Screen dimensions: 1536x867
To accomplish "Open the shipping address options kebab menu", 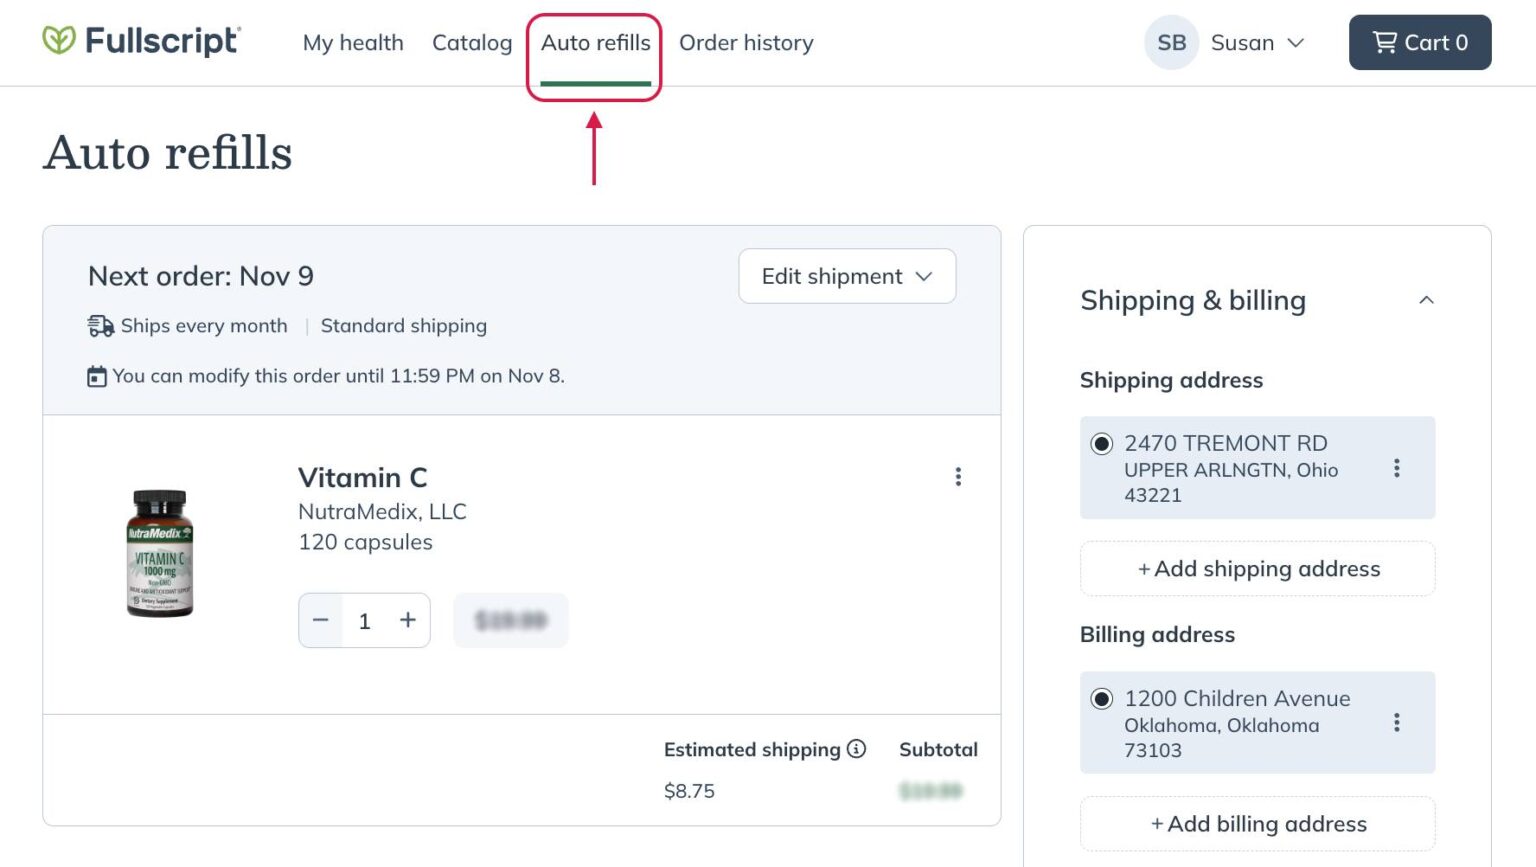I will tap(1397, 467).
